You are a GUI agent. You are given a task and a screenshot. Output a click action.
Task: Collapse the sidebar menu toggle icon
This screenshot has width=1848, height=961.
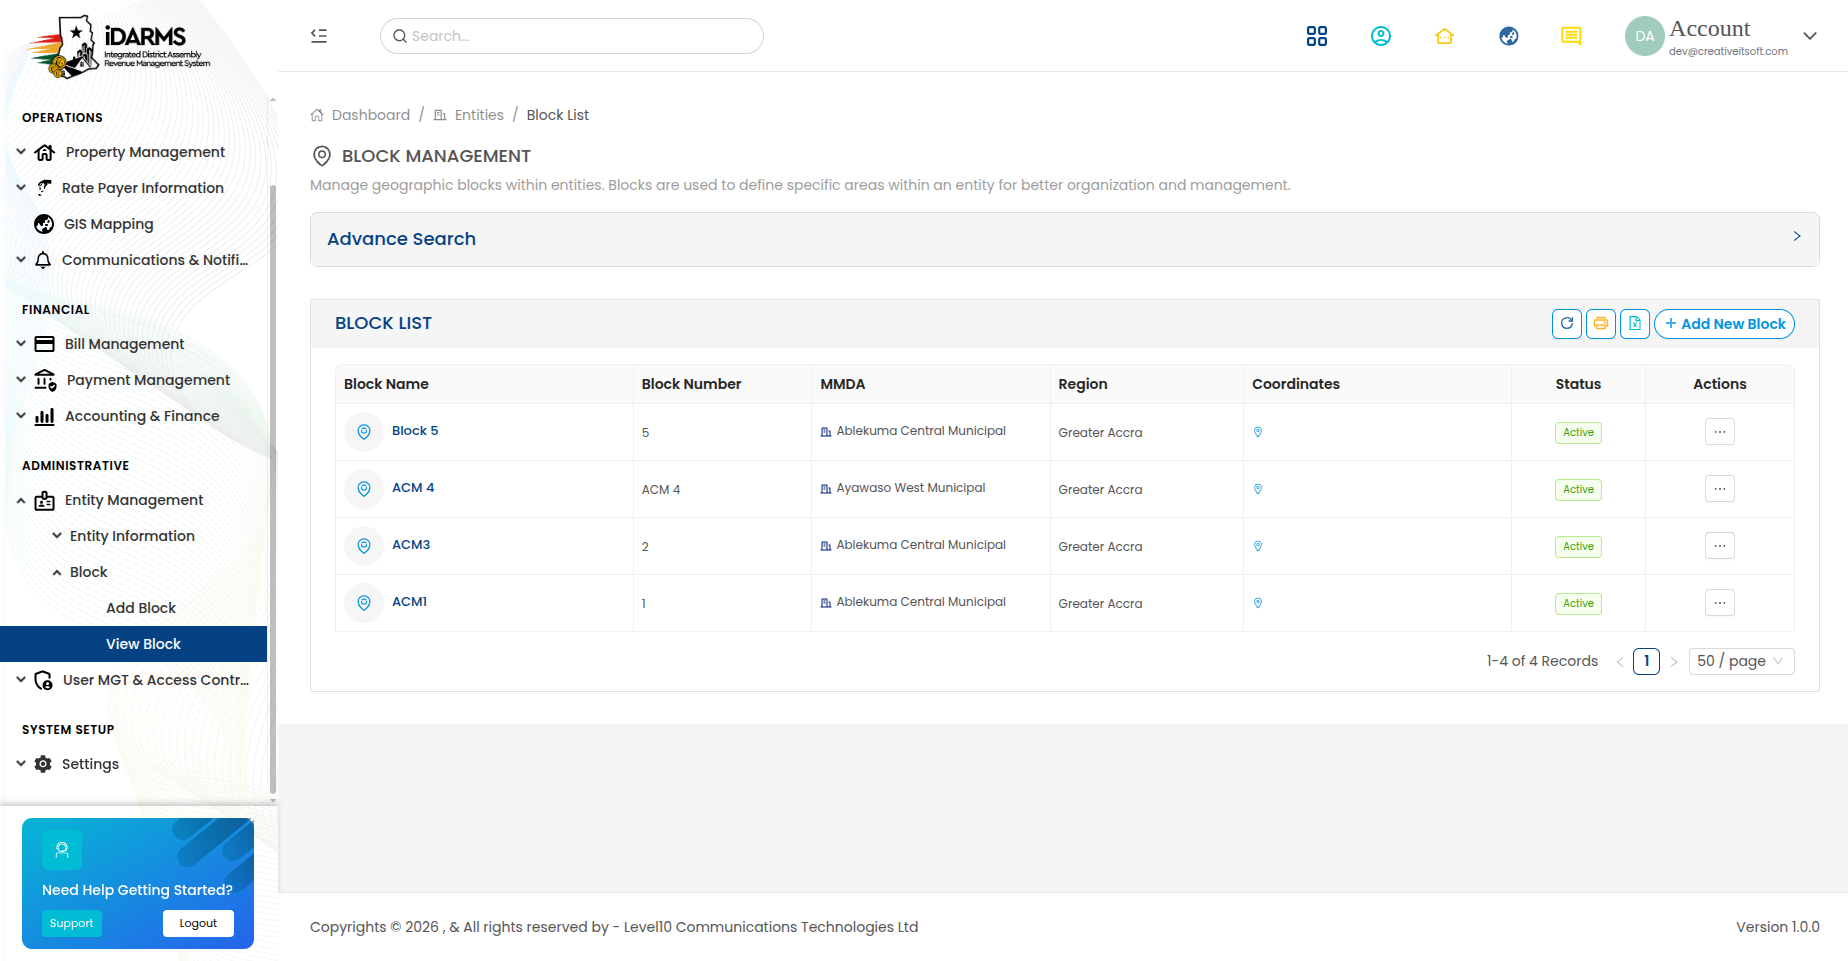(x=319, y=36)
